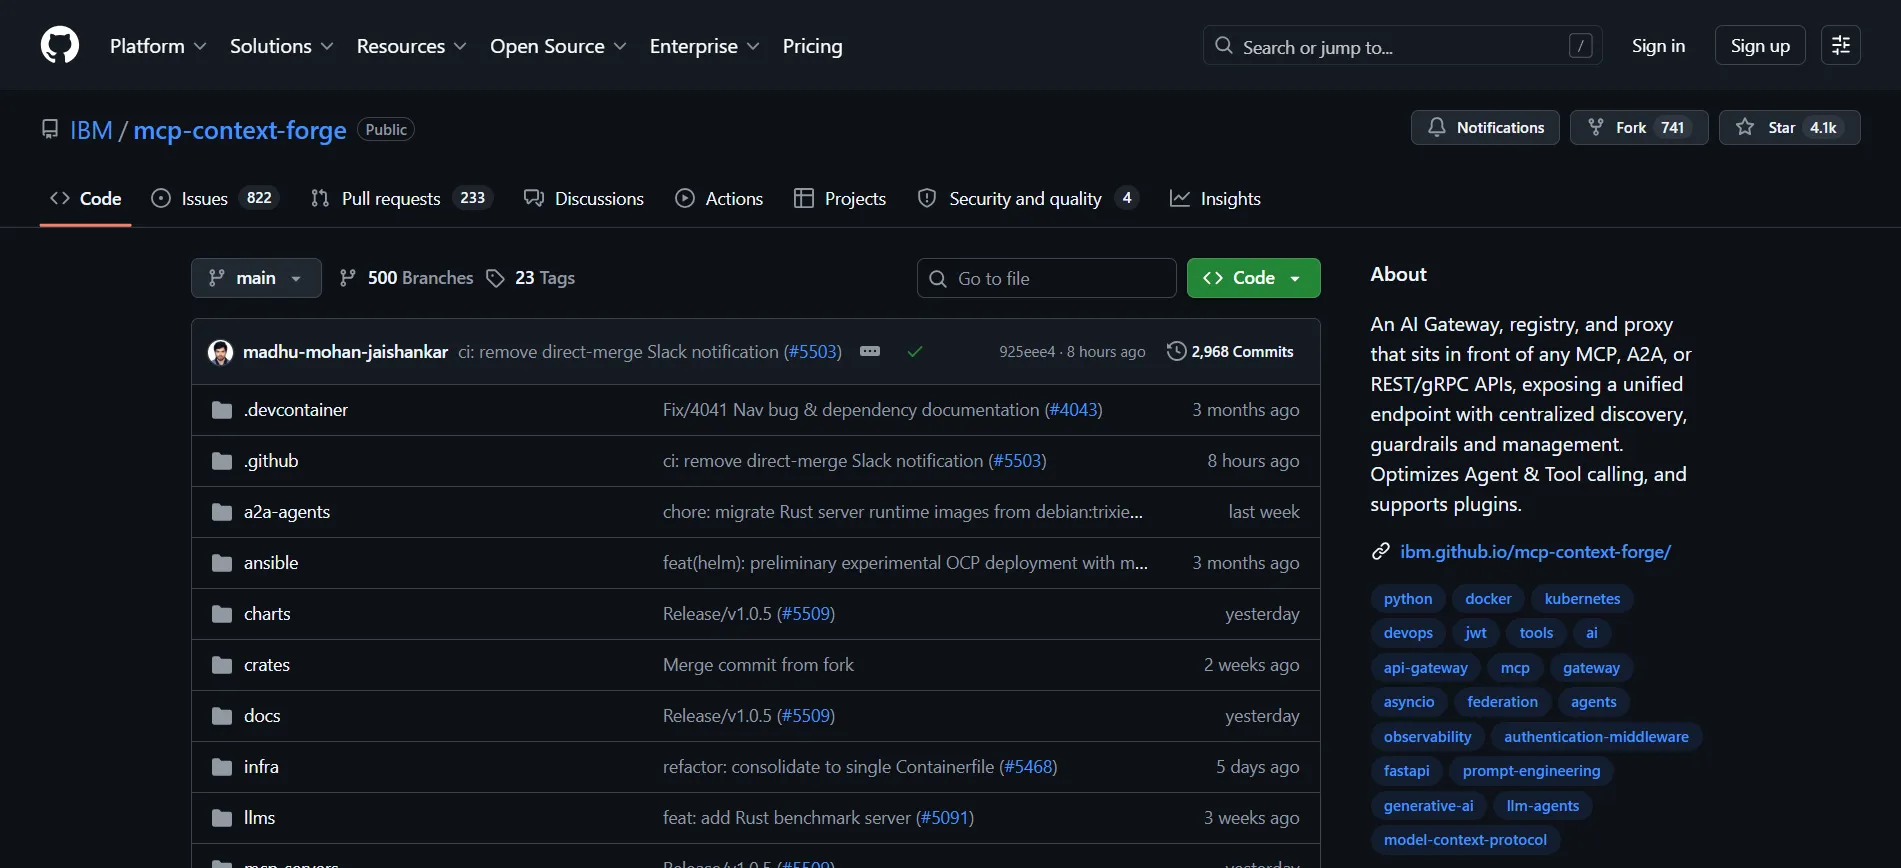Select the api-gateway topic tag
The width and height of the screenshot is (1901, 868).
[x=1425, y=668]
